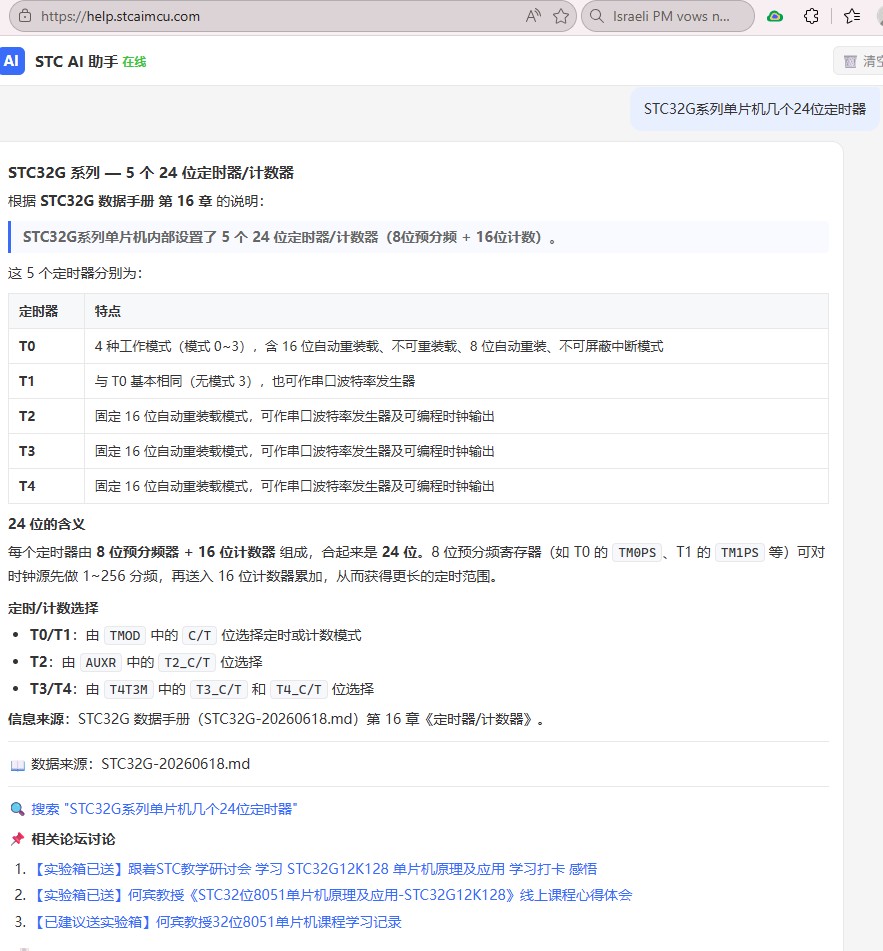Click the table header 定时器
Screen dimensions: 883x951
point(38,311)
